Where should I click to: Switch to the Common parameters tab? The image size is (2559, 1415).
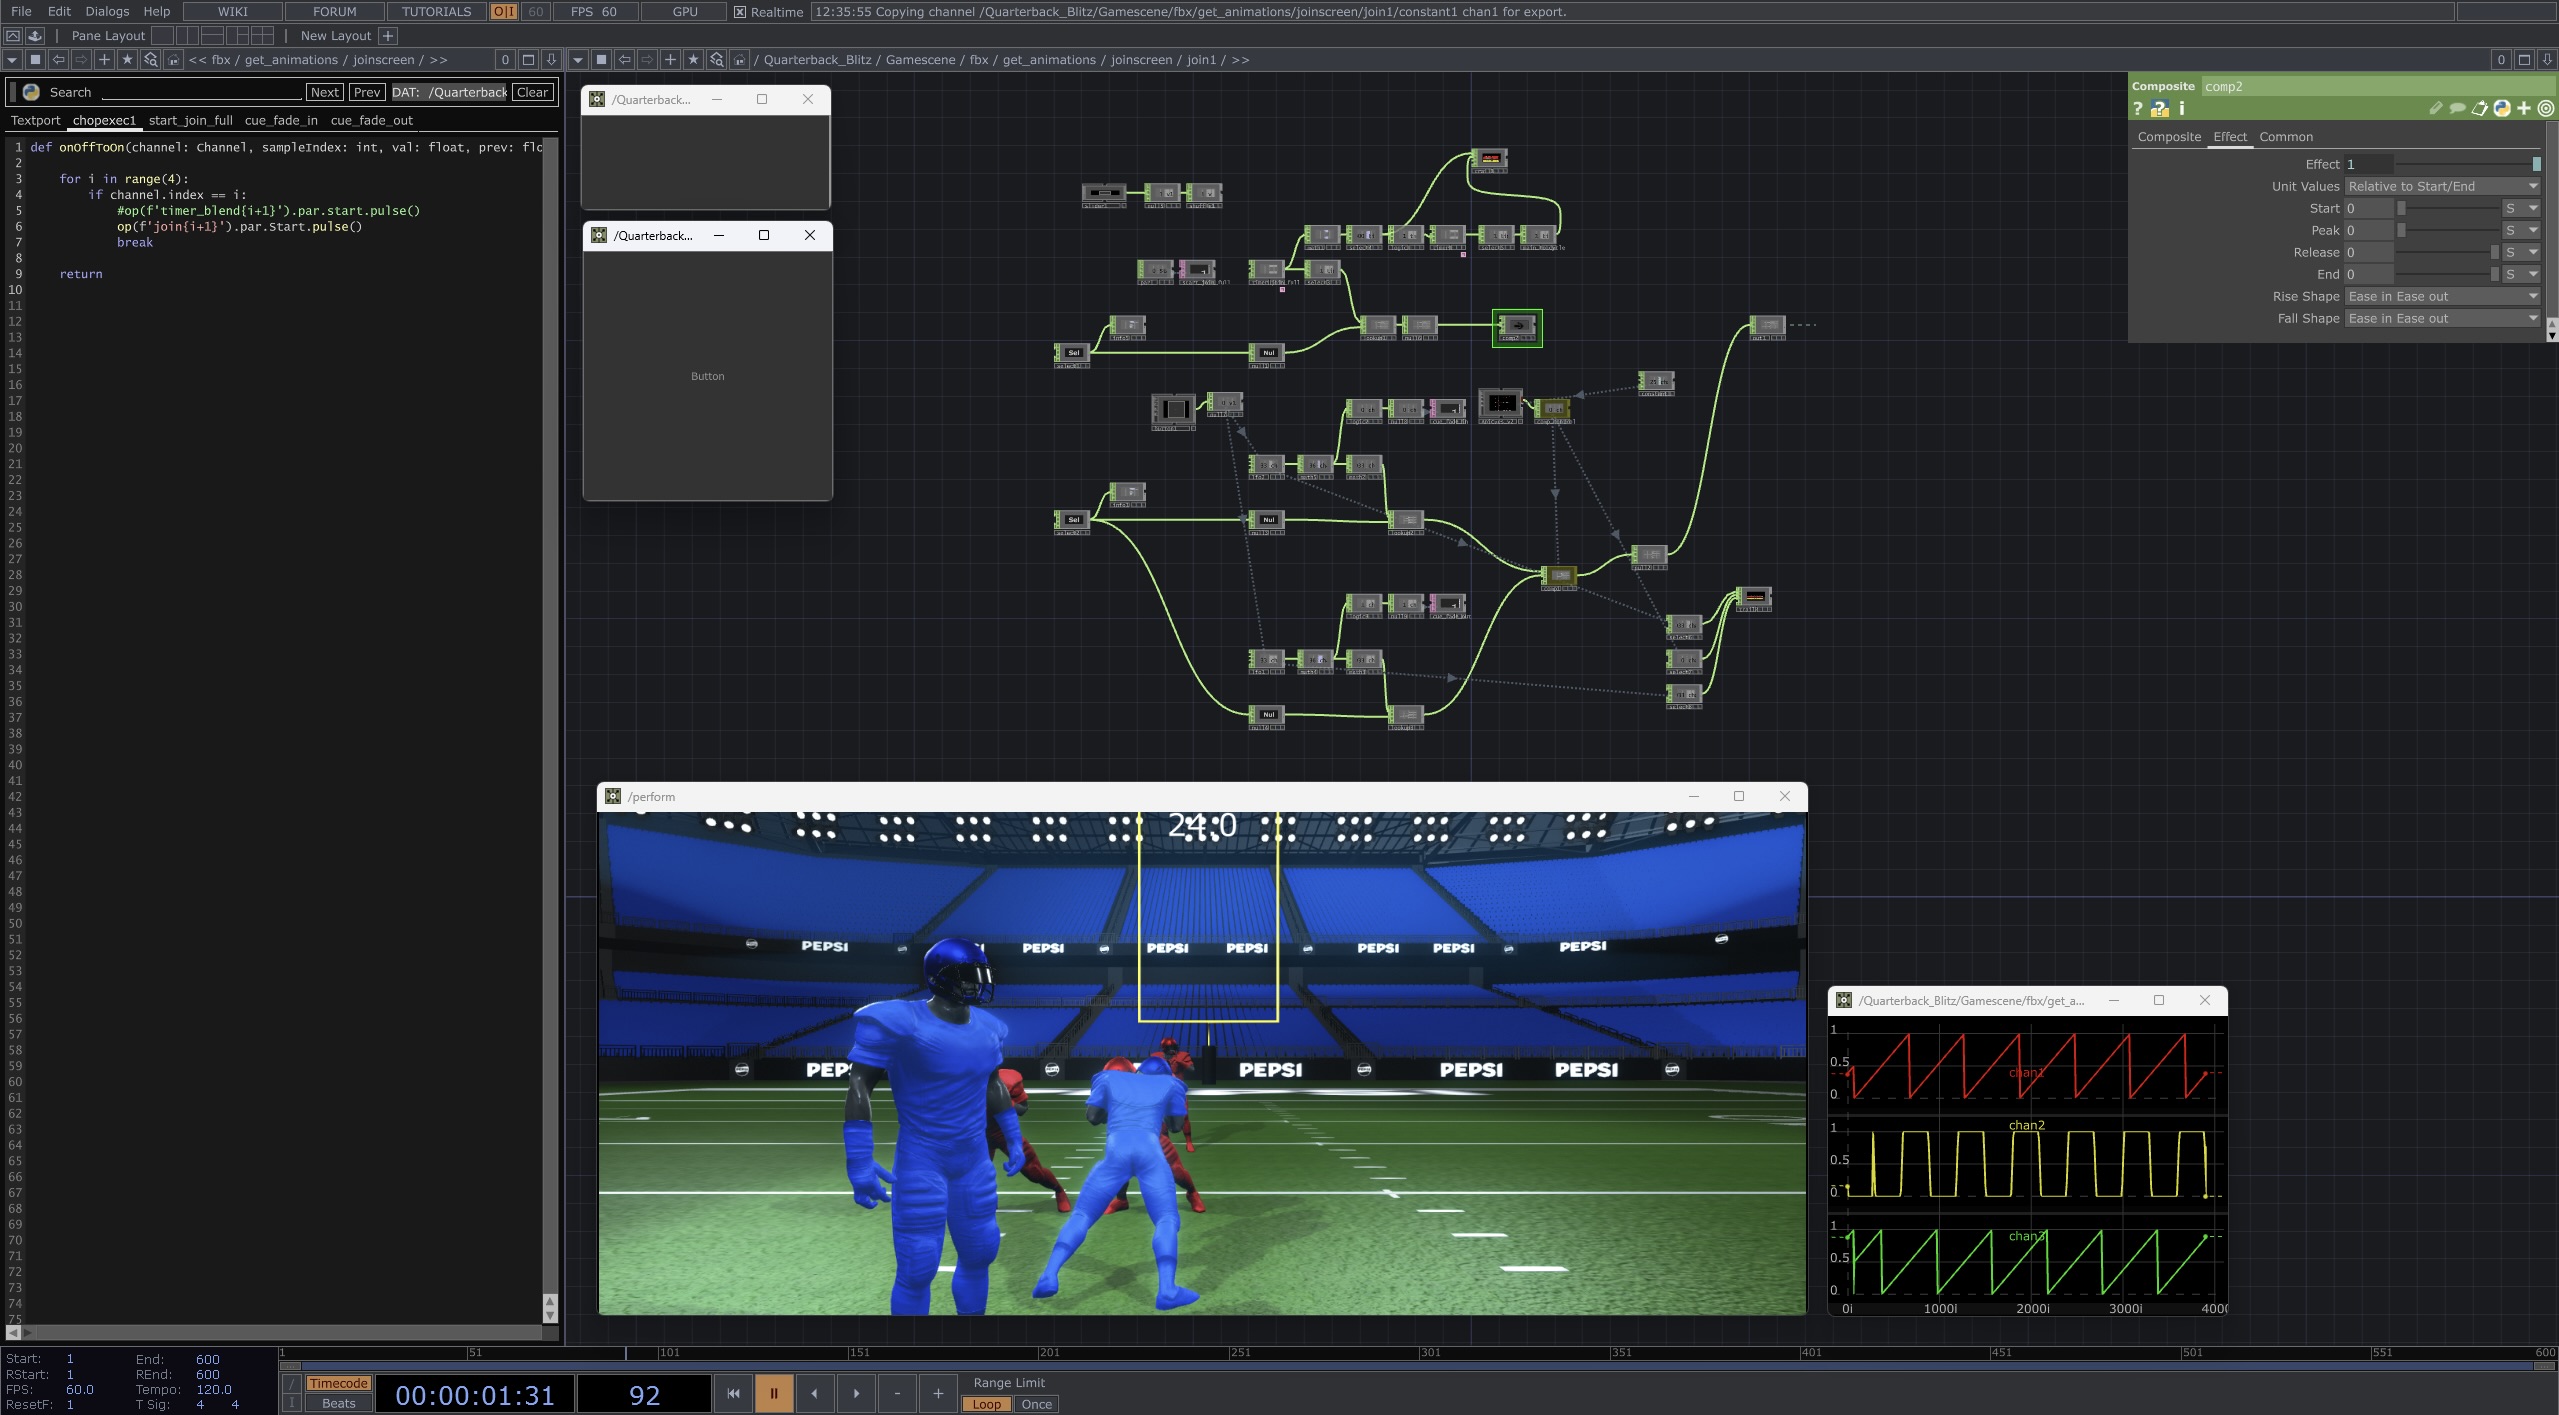pos(2287,136)
